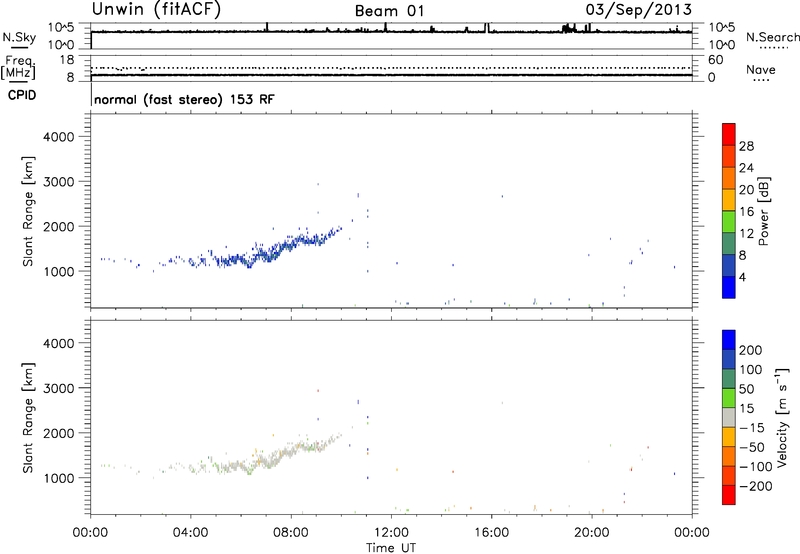Click the "3000" tick in power panel
Image resolution: width=800 pixels, height=554 pixels.
pos(58,182)
